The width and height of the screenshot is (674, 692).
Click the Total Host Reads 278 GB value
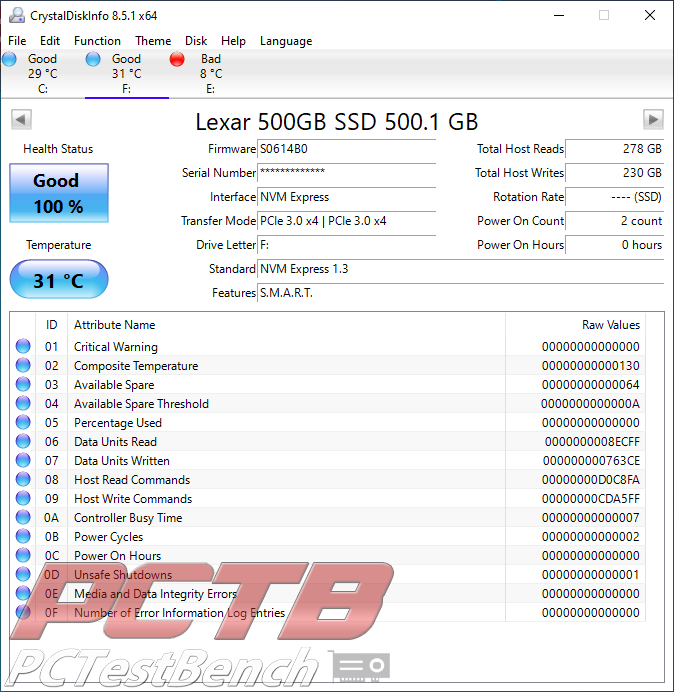point(614,149)
